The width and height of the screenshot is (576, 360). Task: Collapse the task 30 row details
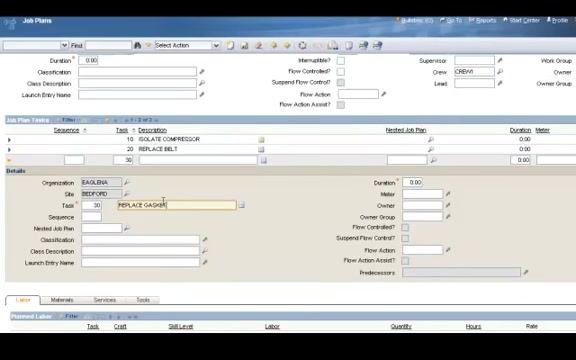(x=9, y=160)
